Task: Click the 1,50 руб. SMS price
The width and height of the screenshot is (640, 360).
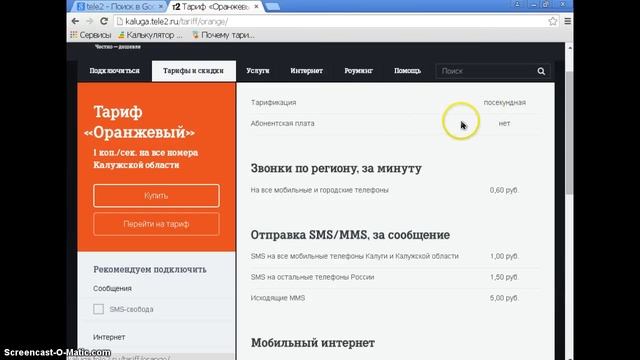Action: pyautogui.click(x=504, y=277)
